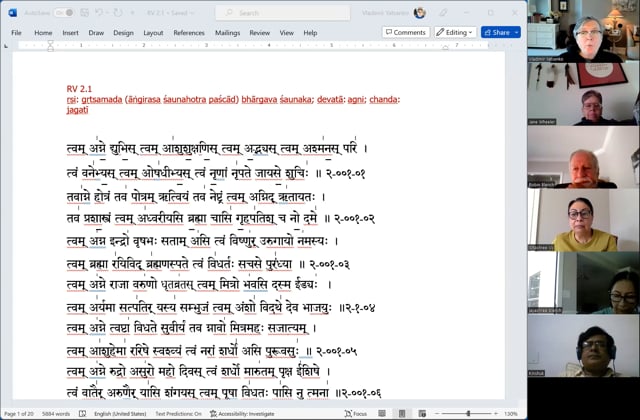Click the verse number २-००१-०३
Image resolution: width=640 pixels, height=420 pixels.
[329, 264]
